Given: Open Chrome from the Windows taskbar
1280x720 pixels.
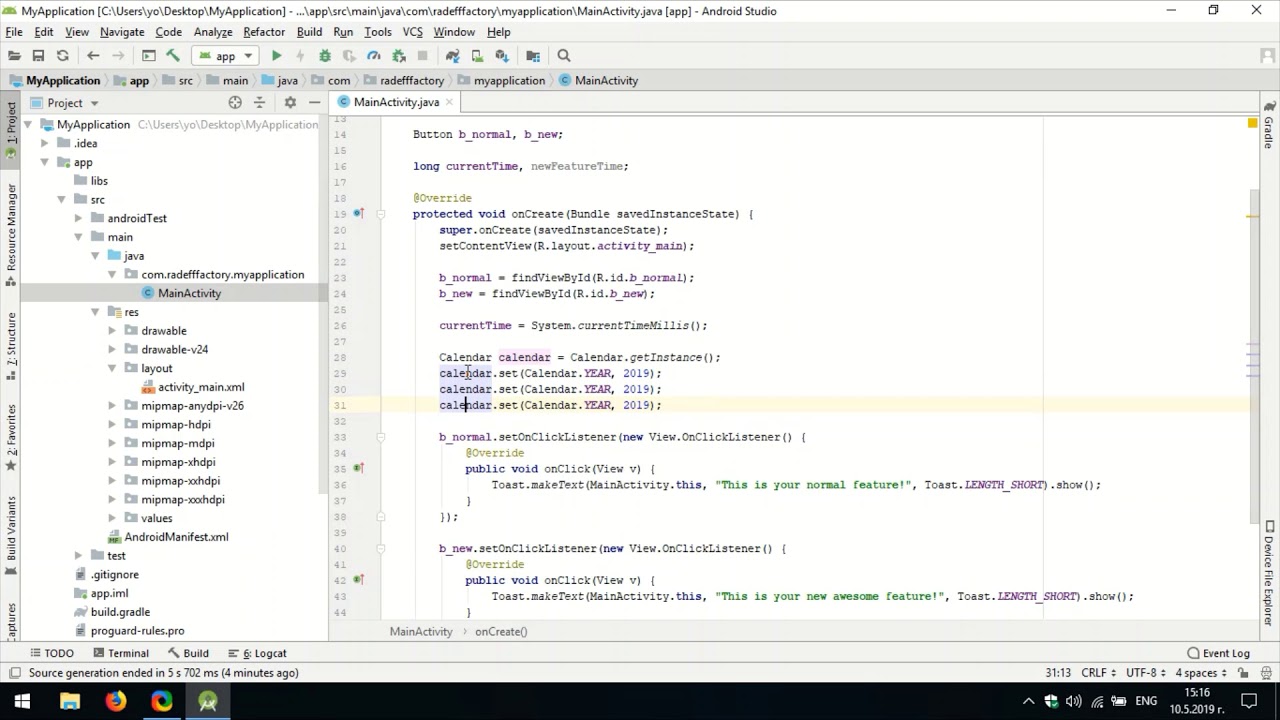Looking at the screenshot, I should coord(162,702).
